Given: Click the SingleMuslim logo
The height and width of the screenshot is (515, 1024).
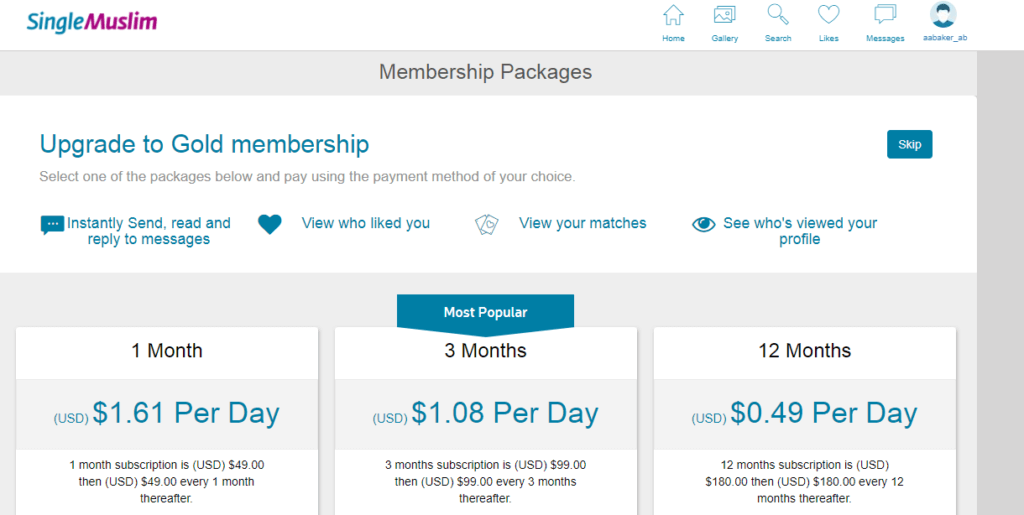Looking at the screenshot, I should pos(91,22).
